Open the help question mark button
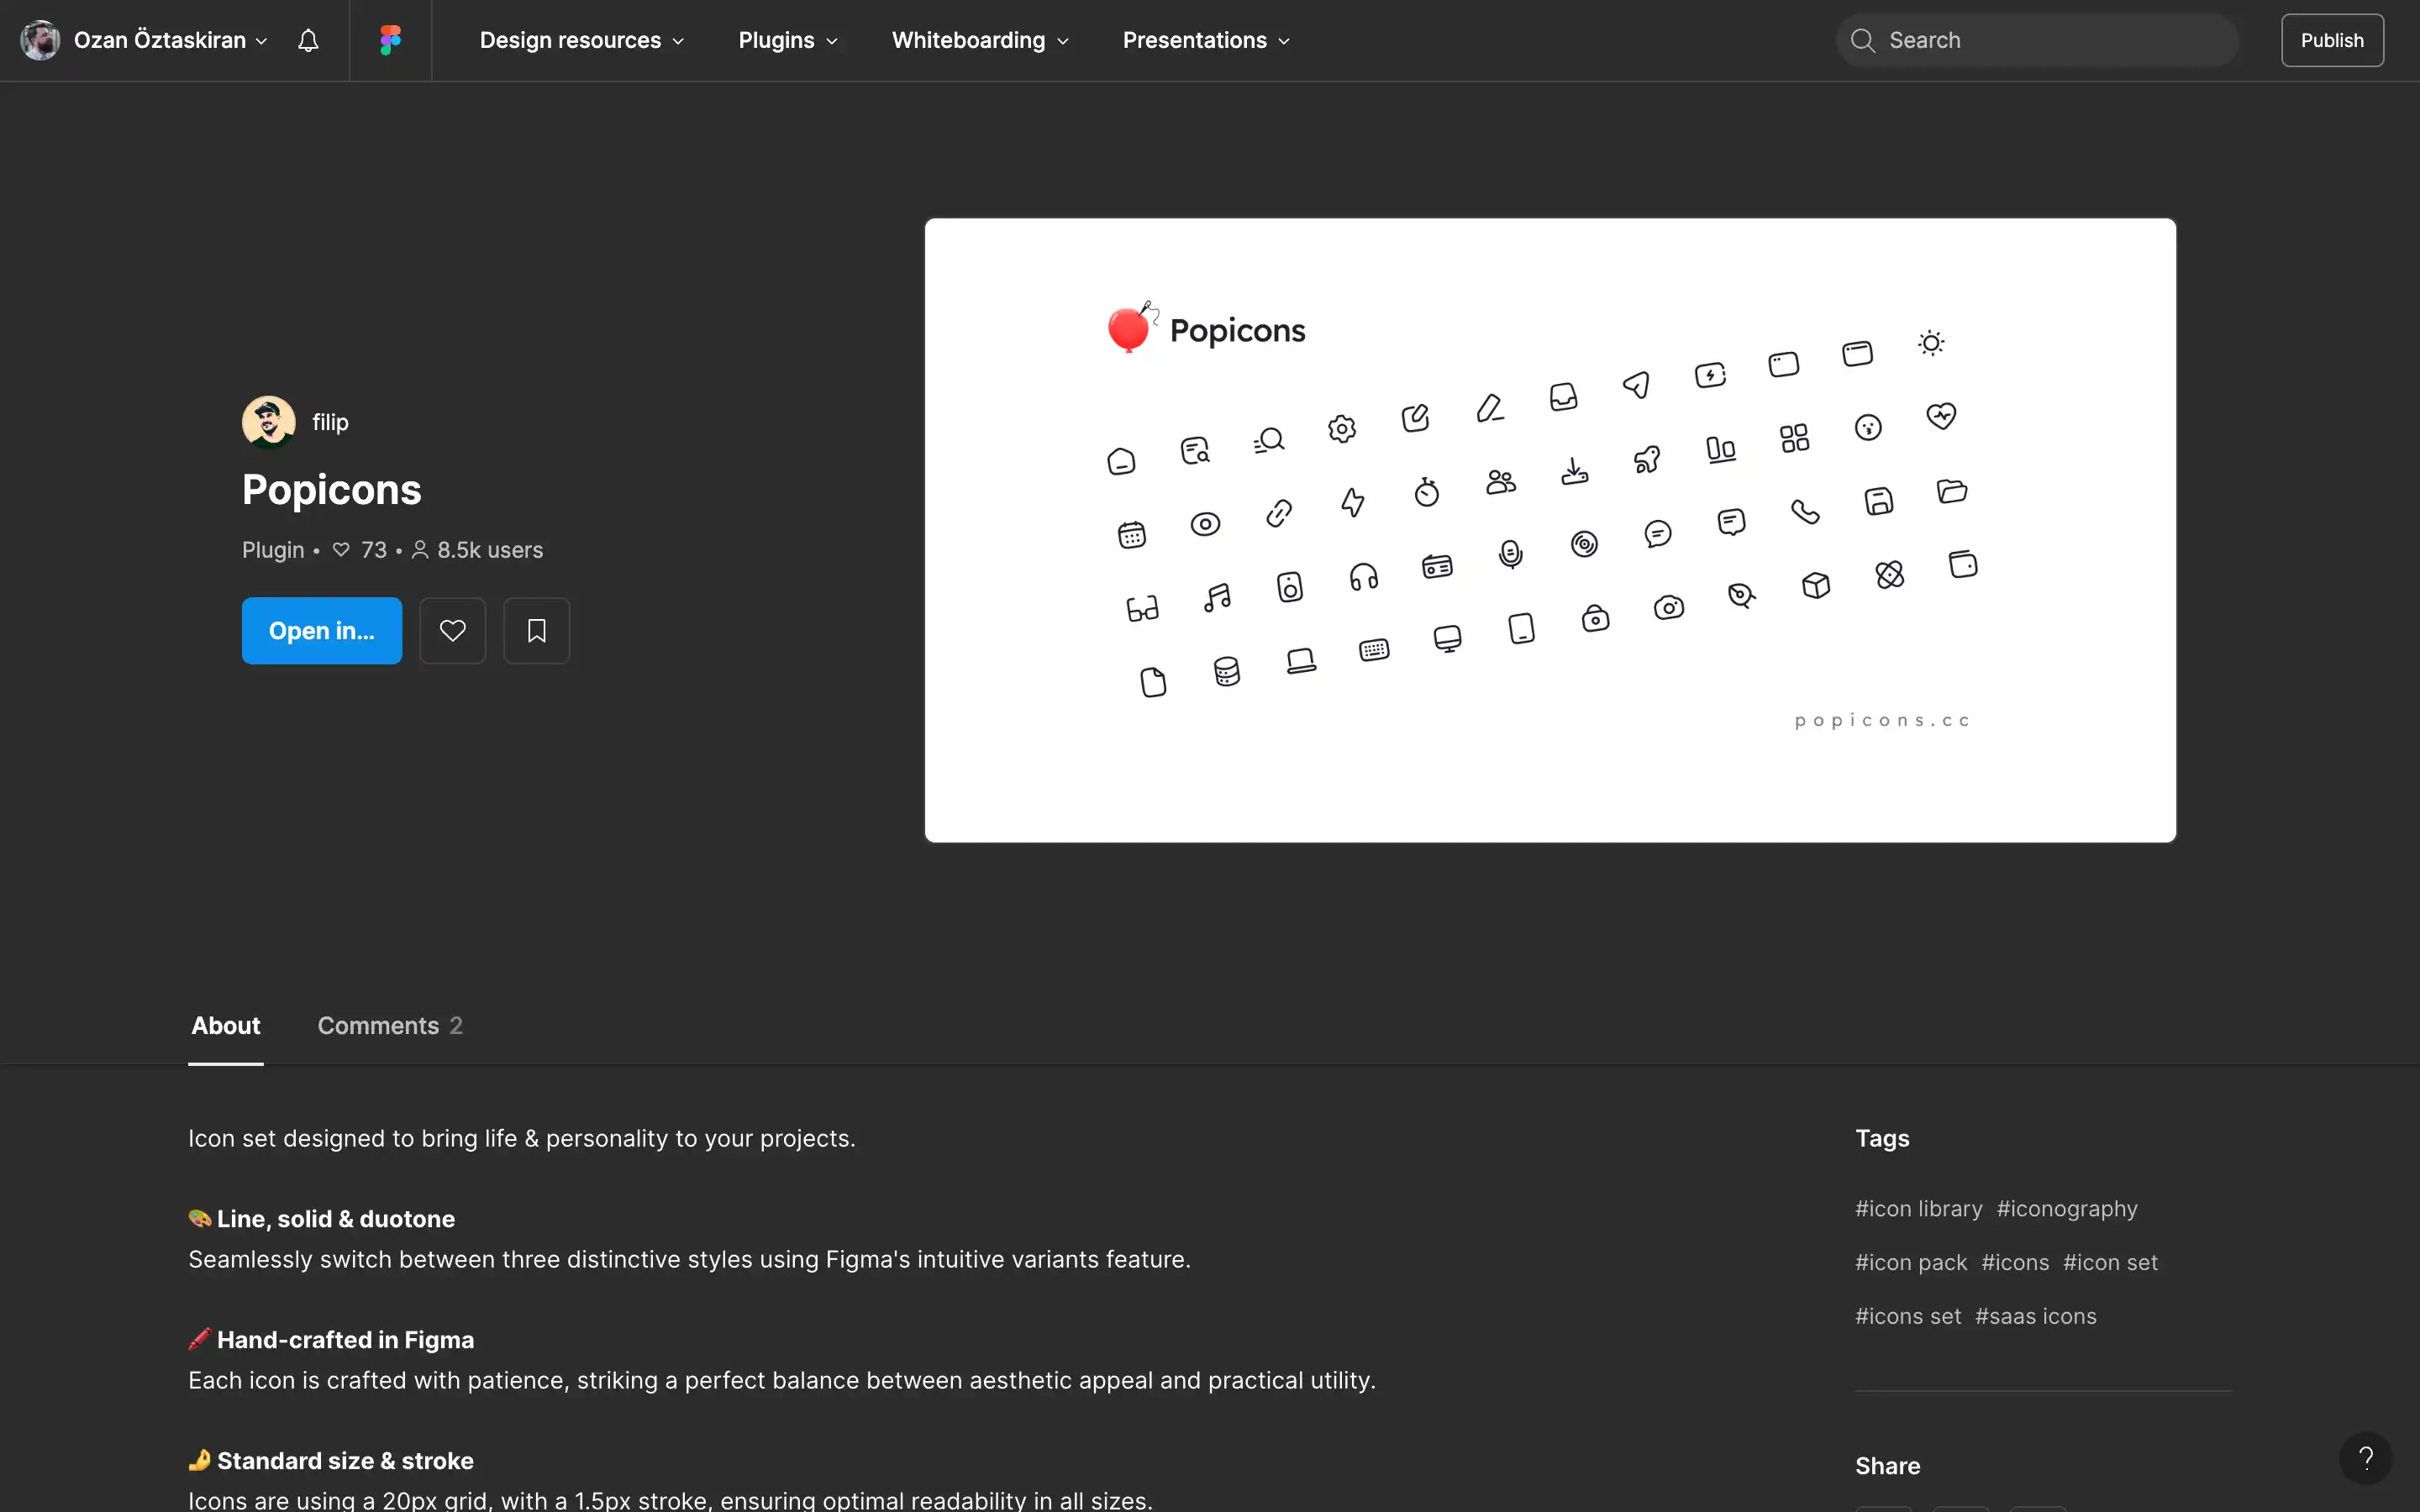The height and width of the screenshot is (1512, 2420). [2365, 1458]
